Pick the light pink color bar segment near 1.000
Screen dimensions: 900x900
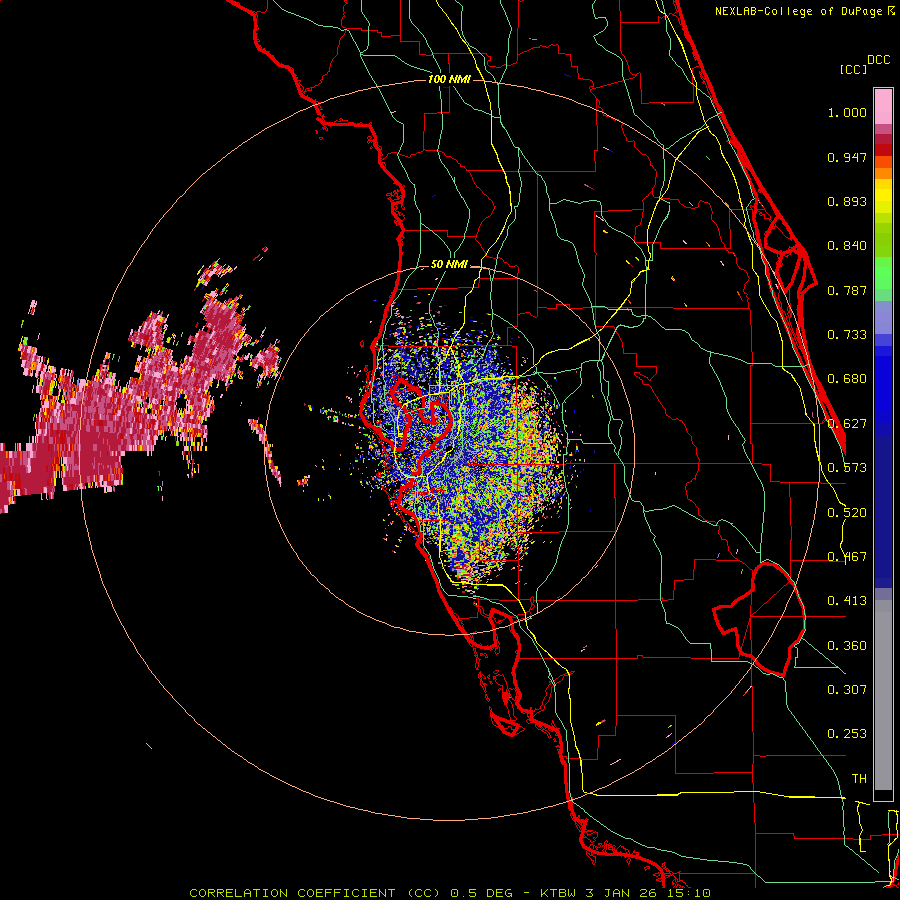tap(883, 107)
